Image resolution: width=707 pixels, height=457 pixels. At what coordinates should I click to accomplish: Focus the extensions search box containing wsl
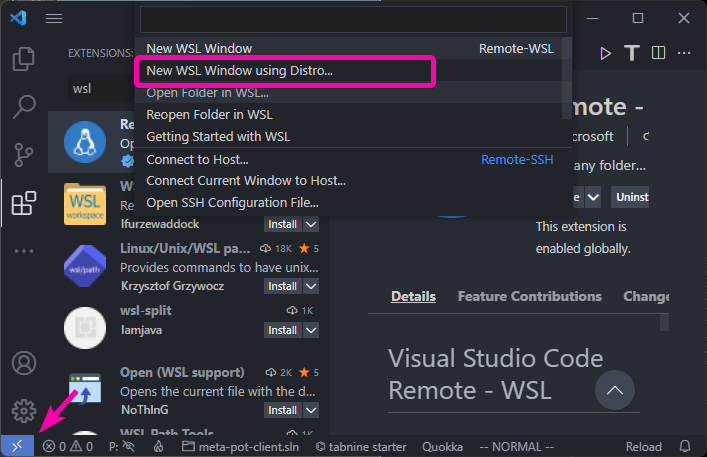pyautogui.click(x=102, y=88)
